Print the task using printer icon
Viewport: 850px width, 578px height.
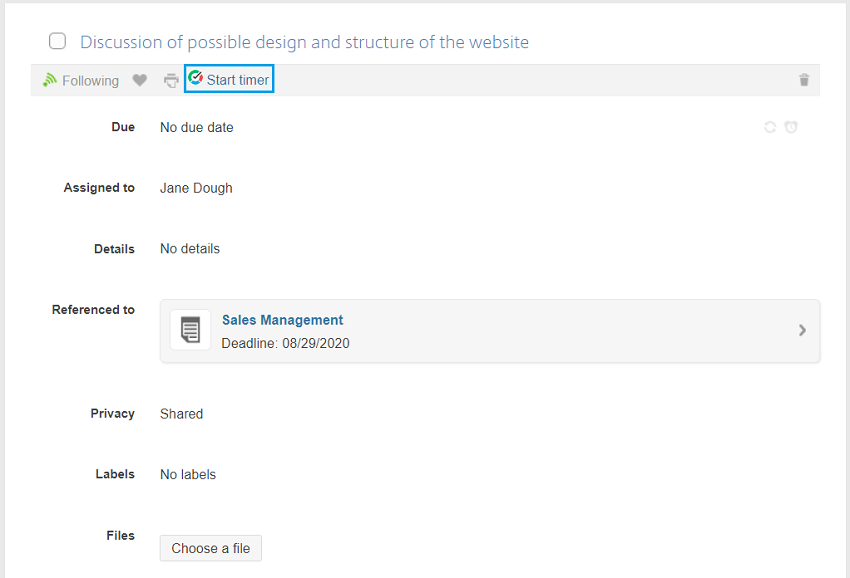click(x=171, y=81)
